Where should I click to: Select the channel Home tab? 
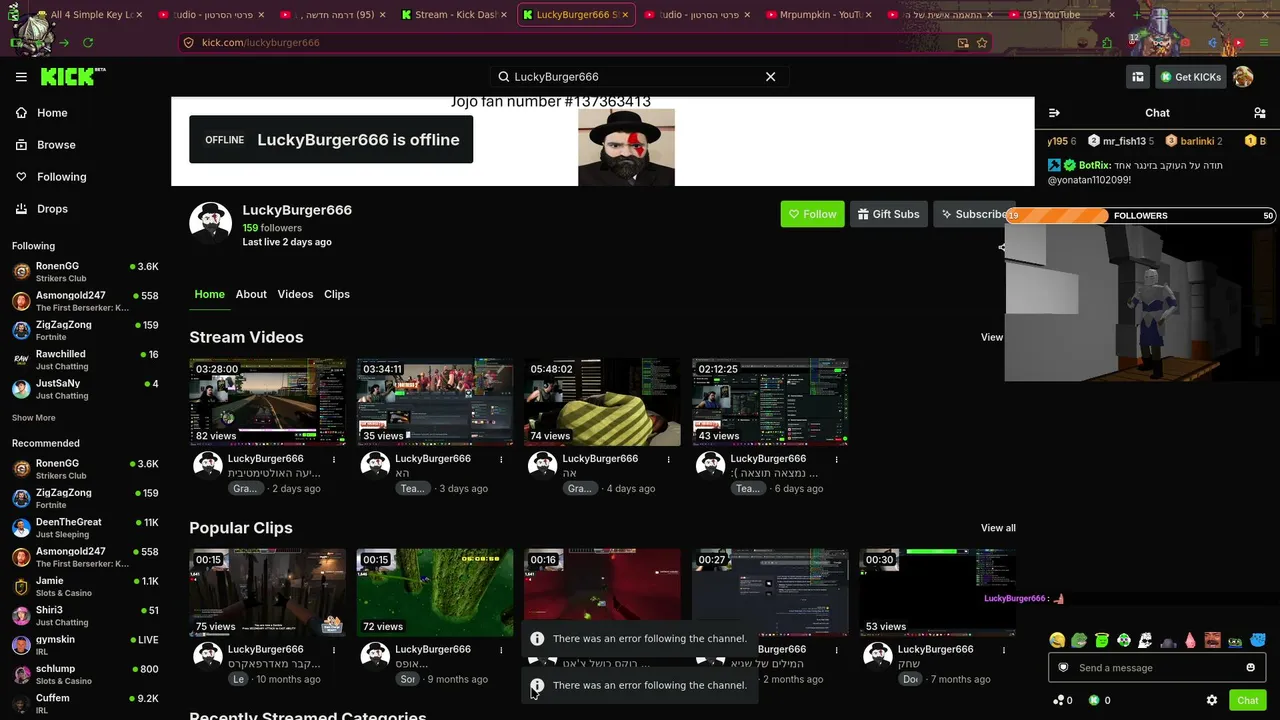coord(209,294)
